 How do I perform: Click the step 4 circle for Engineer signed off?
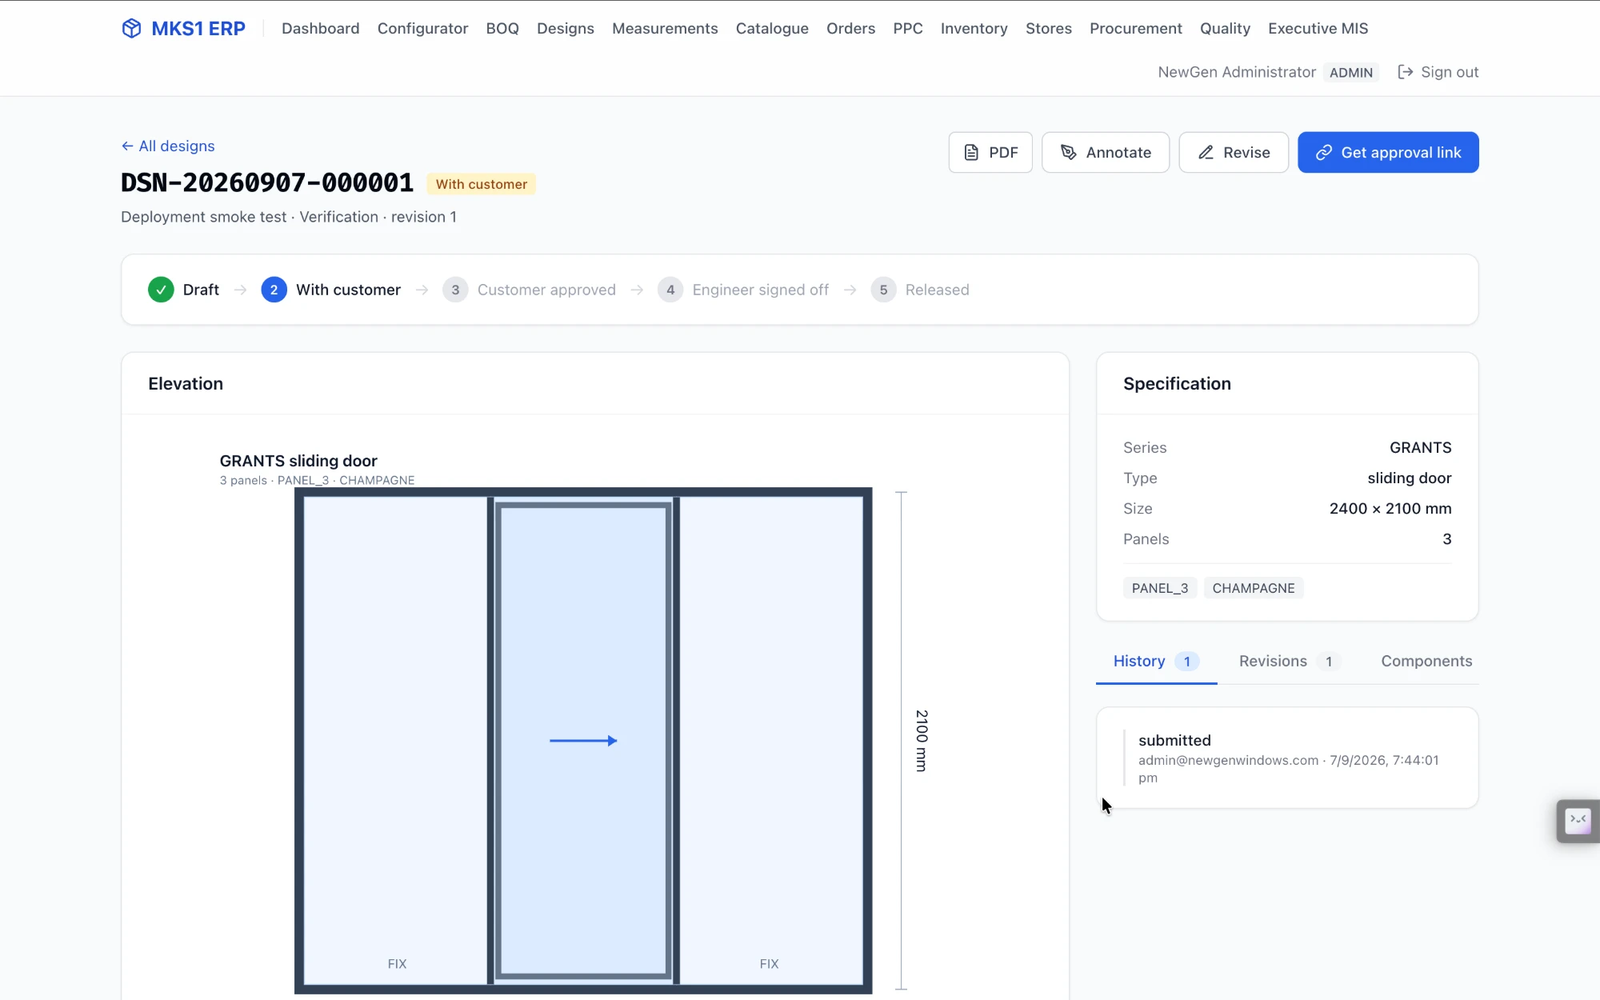670,290
